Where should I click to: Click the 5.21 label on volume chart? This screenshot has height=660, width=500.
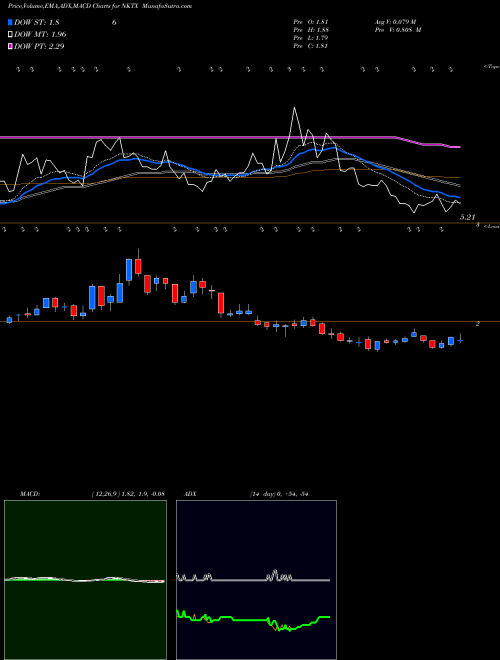click(x=467, y=217)
